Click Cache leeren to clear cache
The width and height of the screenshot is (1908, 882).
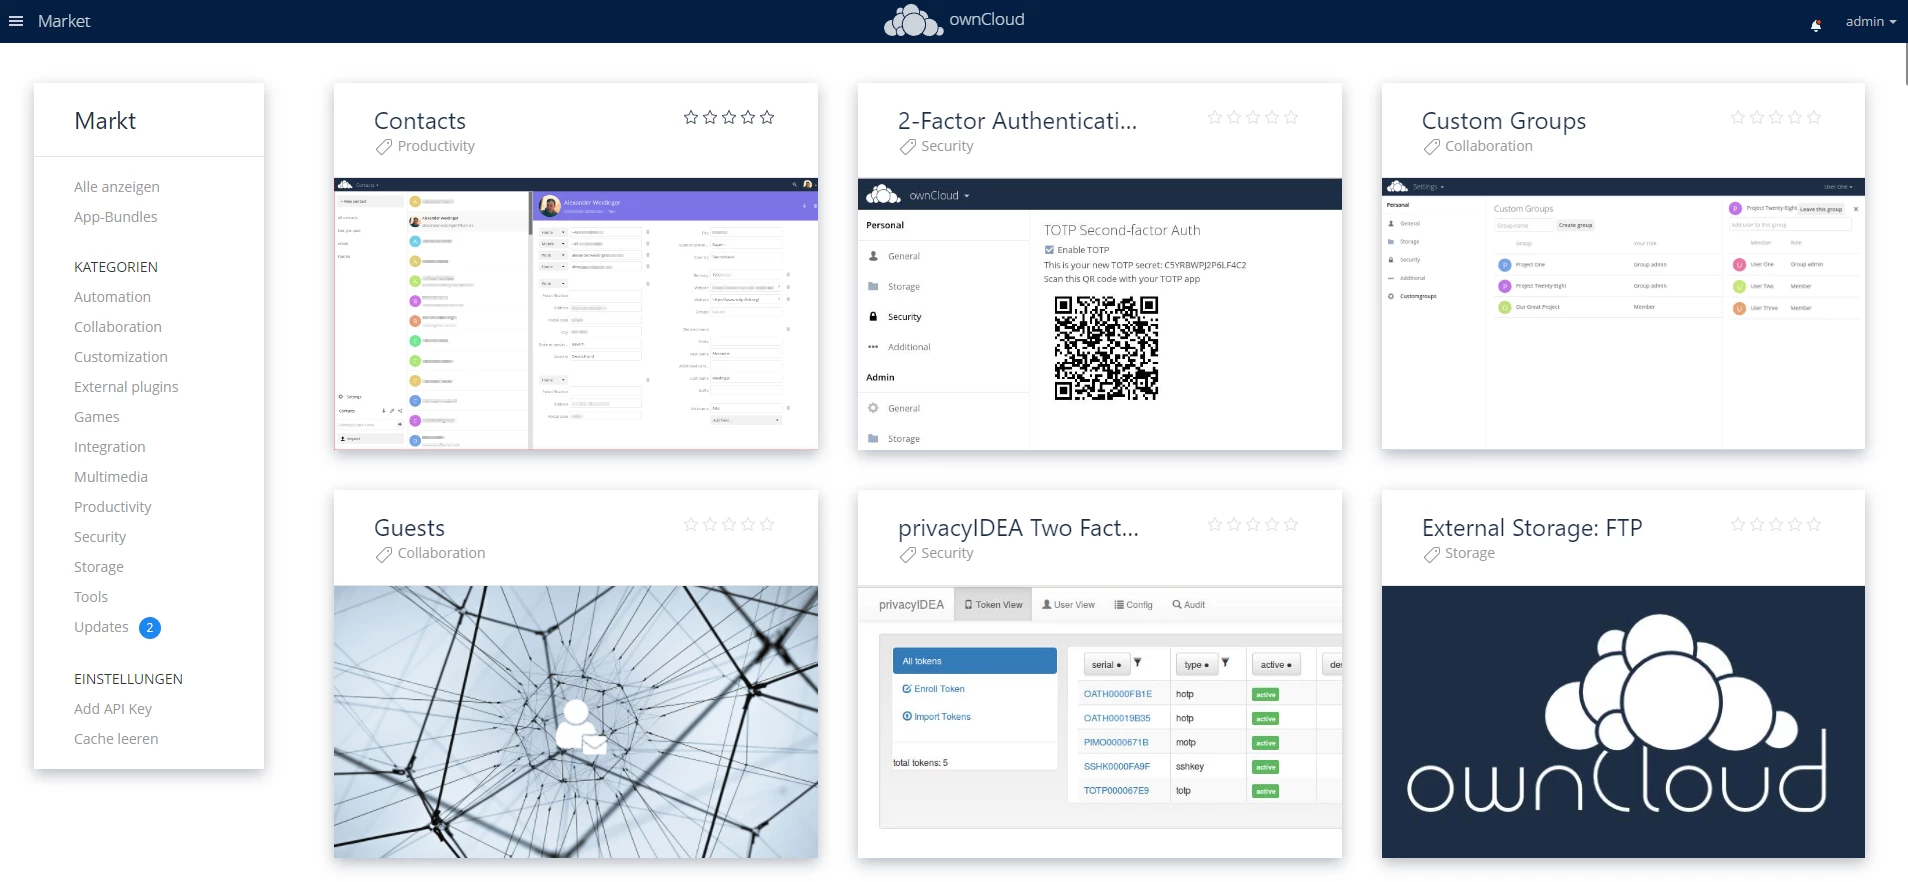(x=116, y=739)
